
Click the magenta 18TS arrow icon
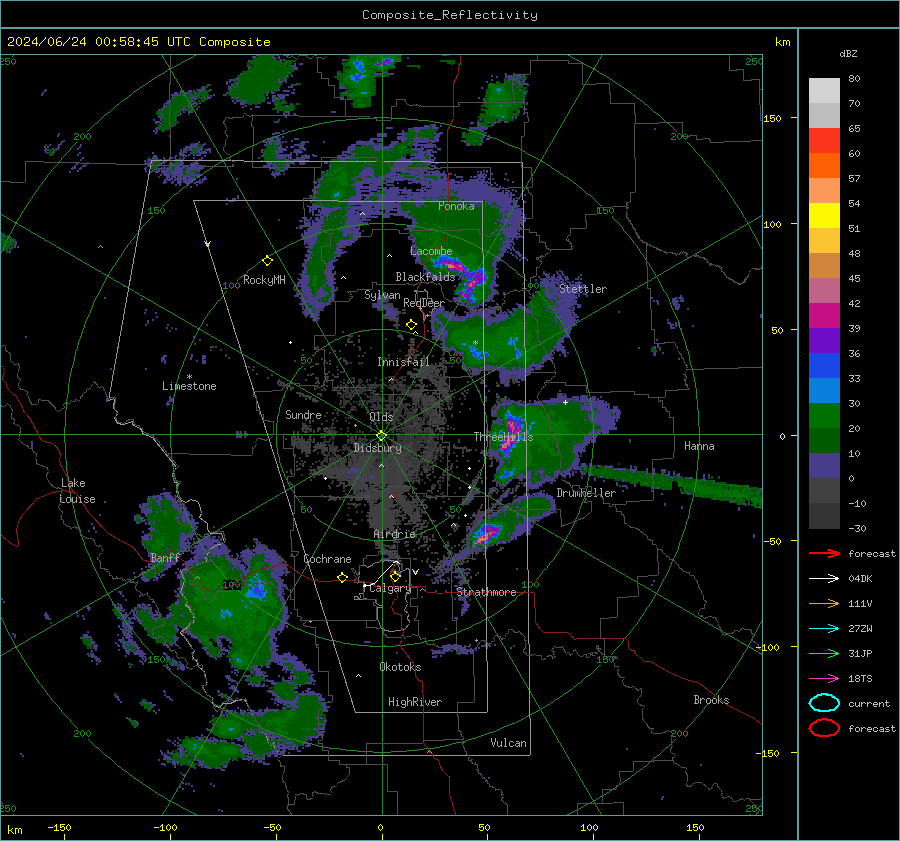[824, 679]
